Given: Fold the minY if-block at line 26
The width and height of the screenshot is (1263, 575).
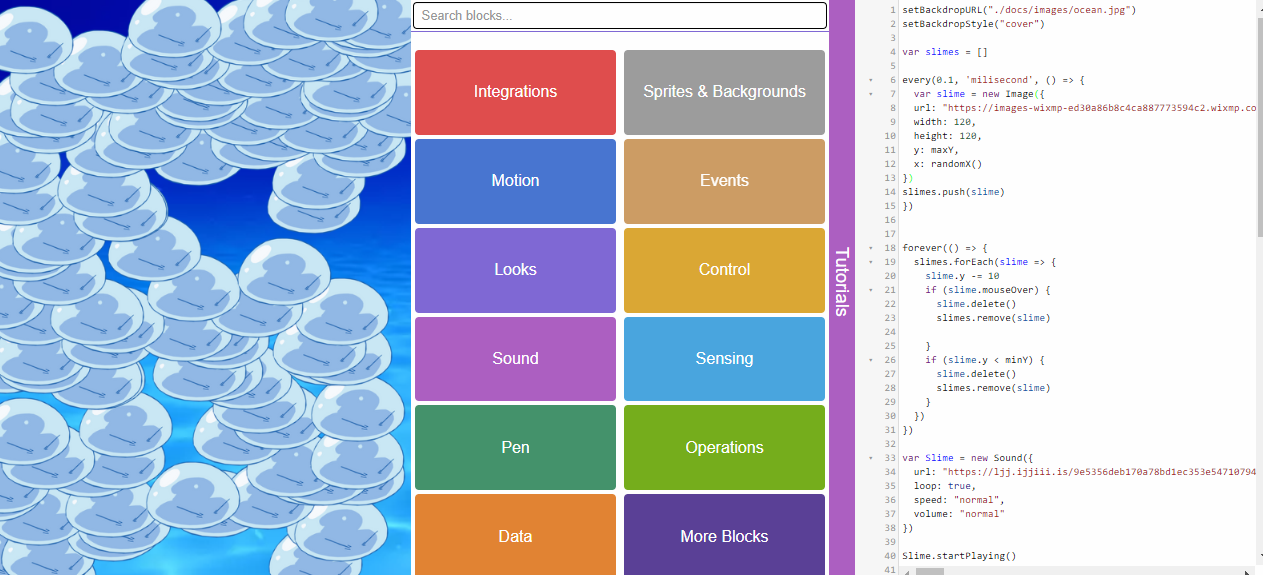Looking at the screenshot, I should point(870,360).
